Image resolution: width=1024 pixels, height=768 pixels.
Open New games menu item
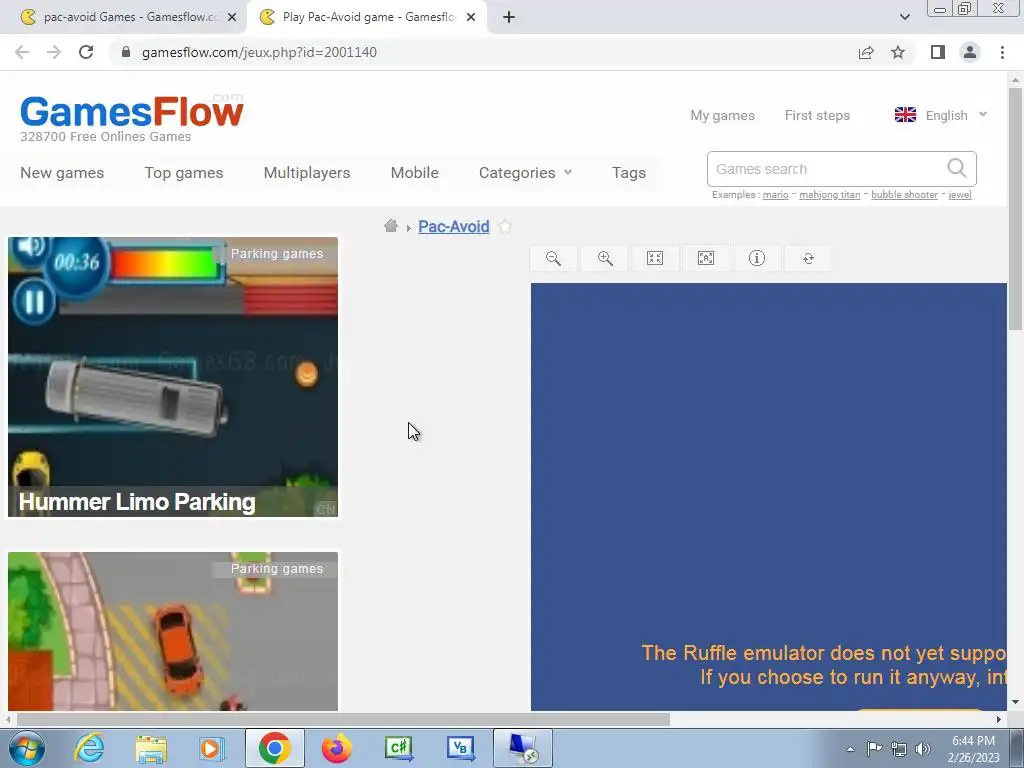62,172
